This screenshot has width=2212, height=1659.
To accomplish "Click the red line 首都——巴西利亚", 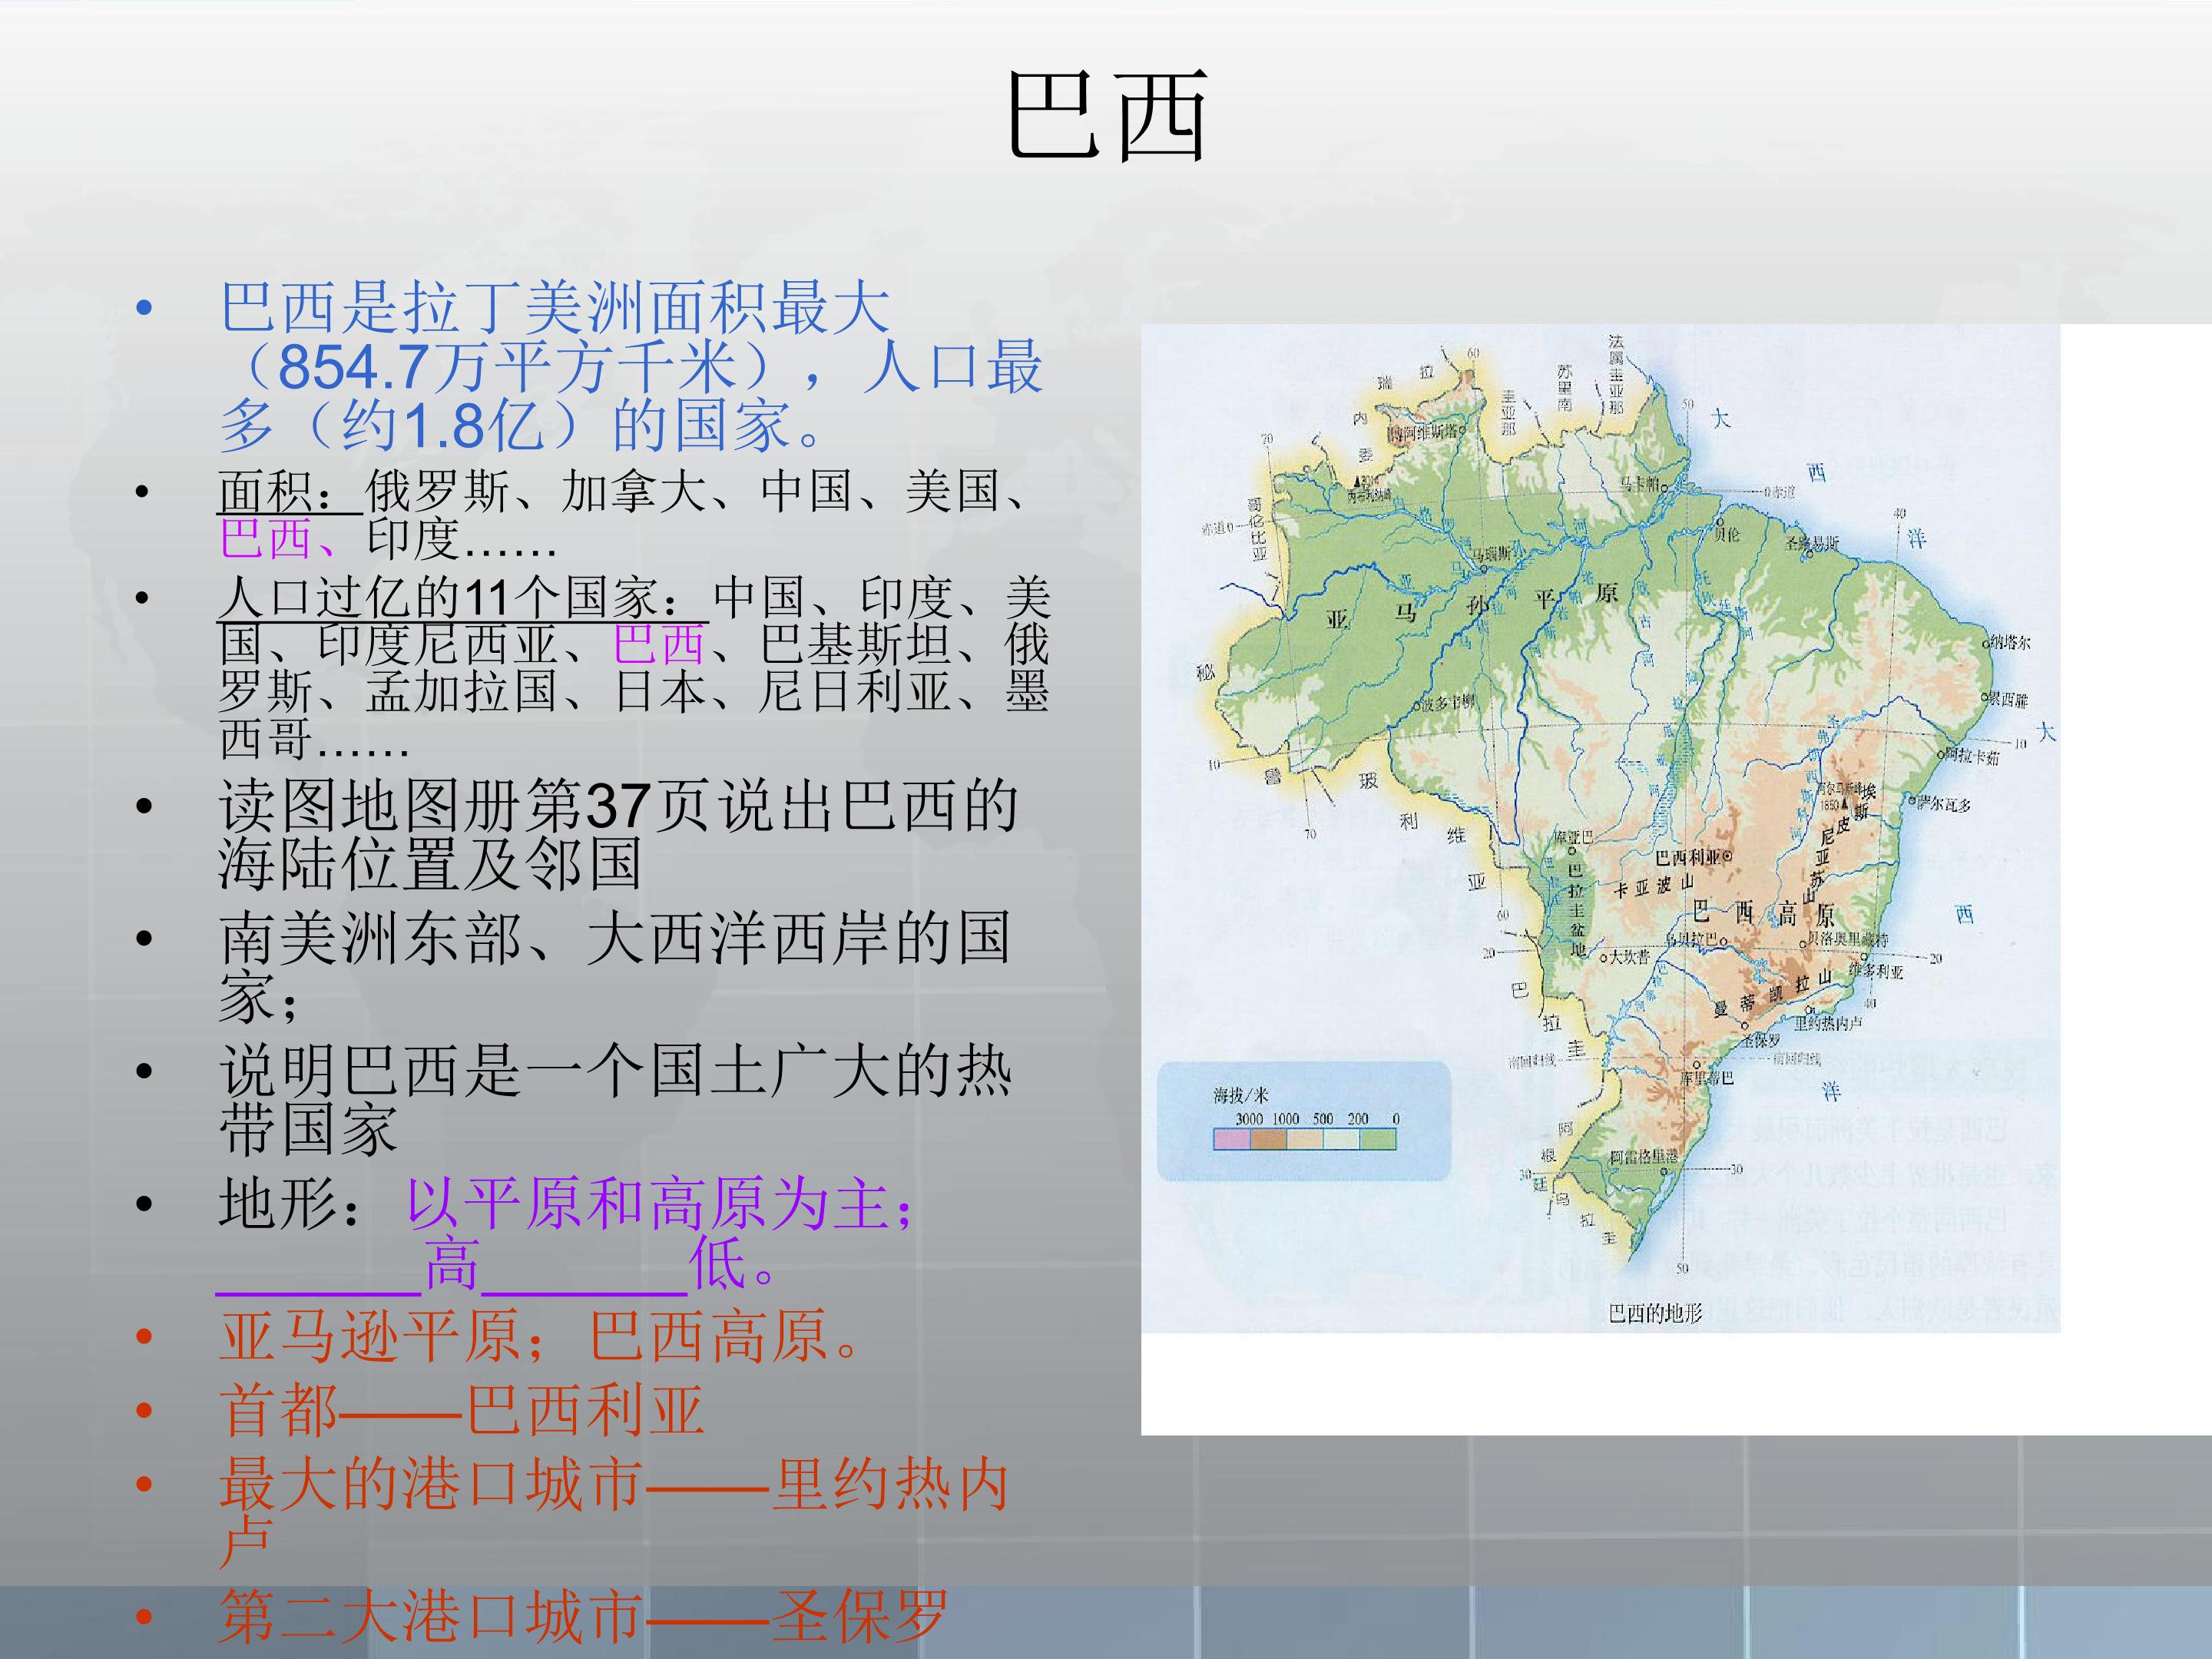I will (462, 1410).
